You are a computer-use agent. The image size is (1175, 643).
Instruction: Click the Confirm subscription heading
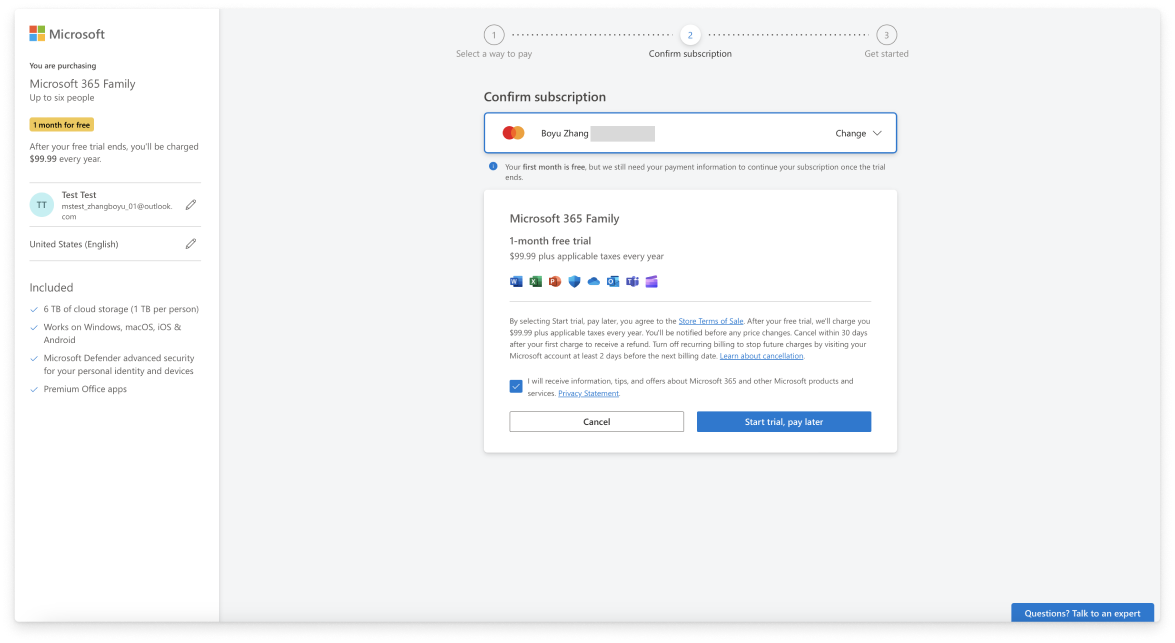[x=545, y=97]
